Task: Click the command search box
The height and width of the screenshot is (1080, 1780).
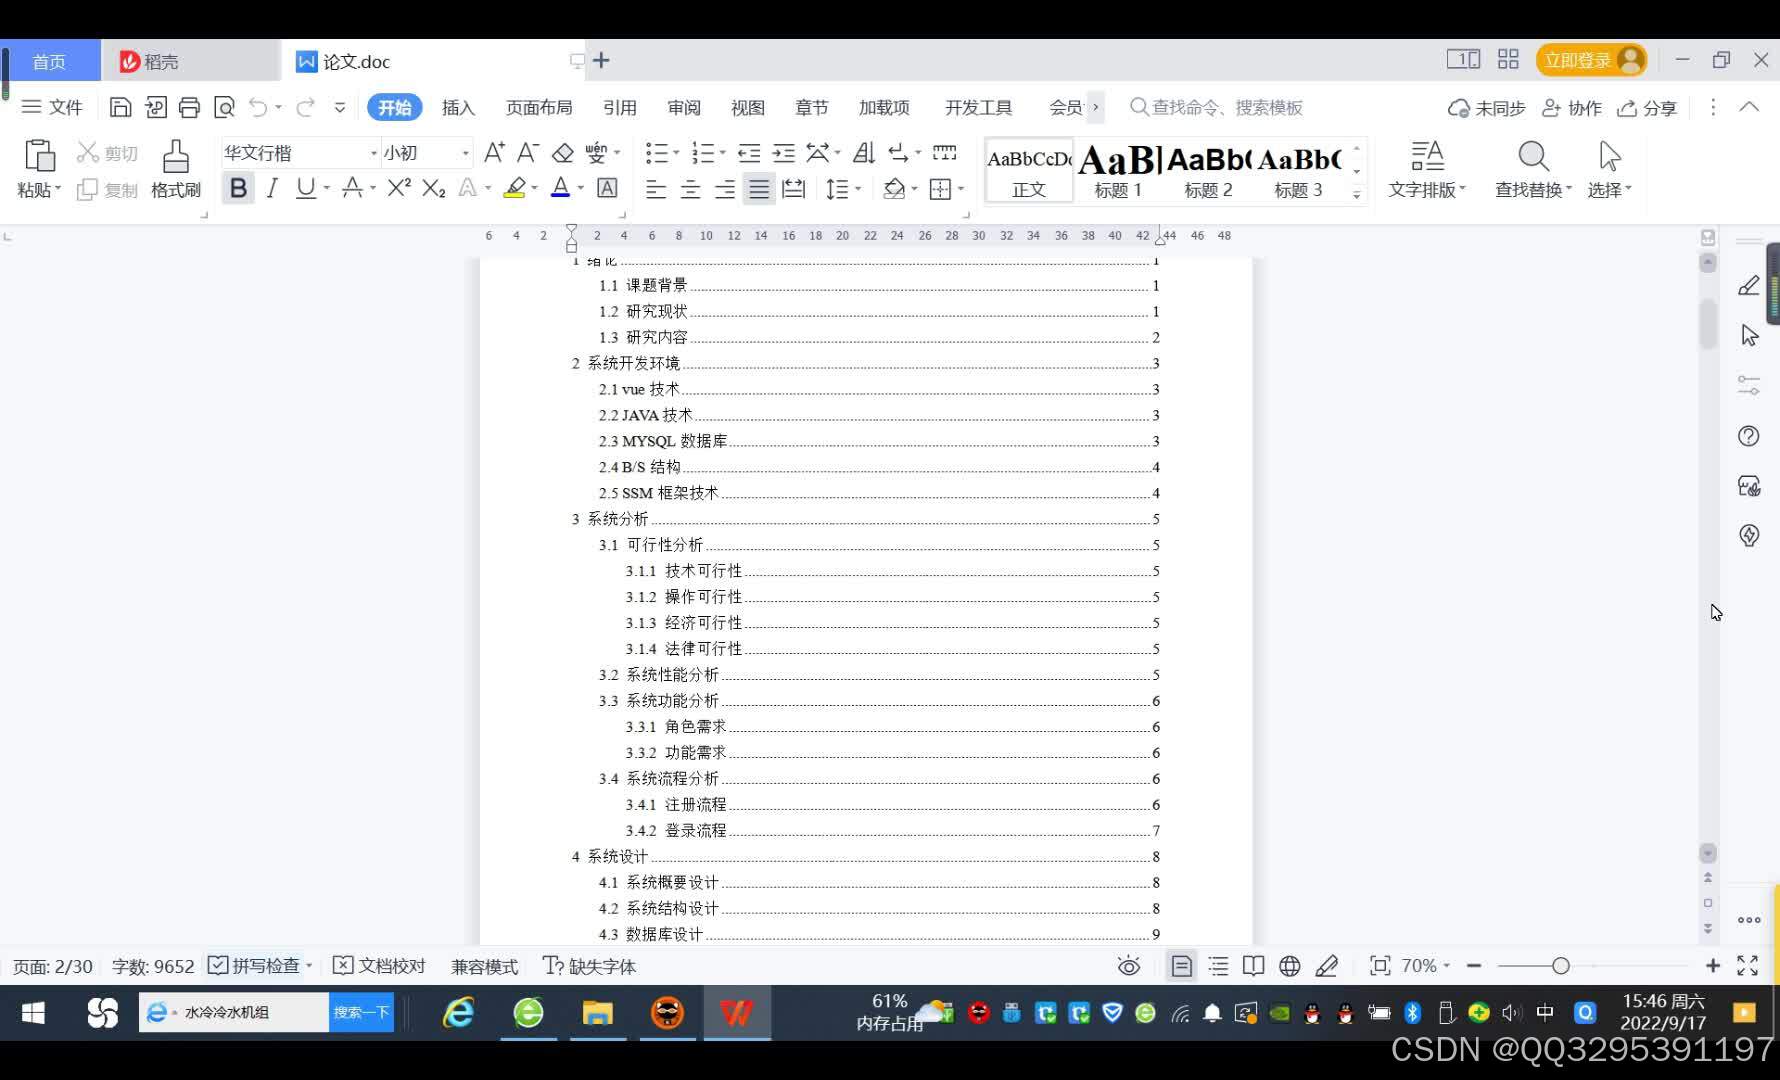Action: click(x=1217, y=107)
